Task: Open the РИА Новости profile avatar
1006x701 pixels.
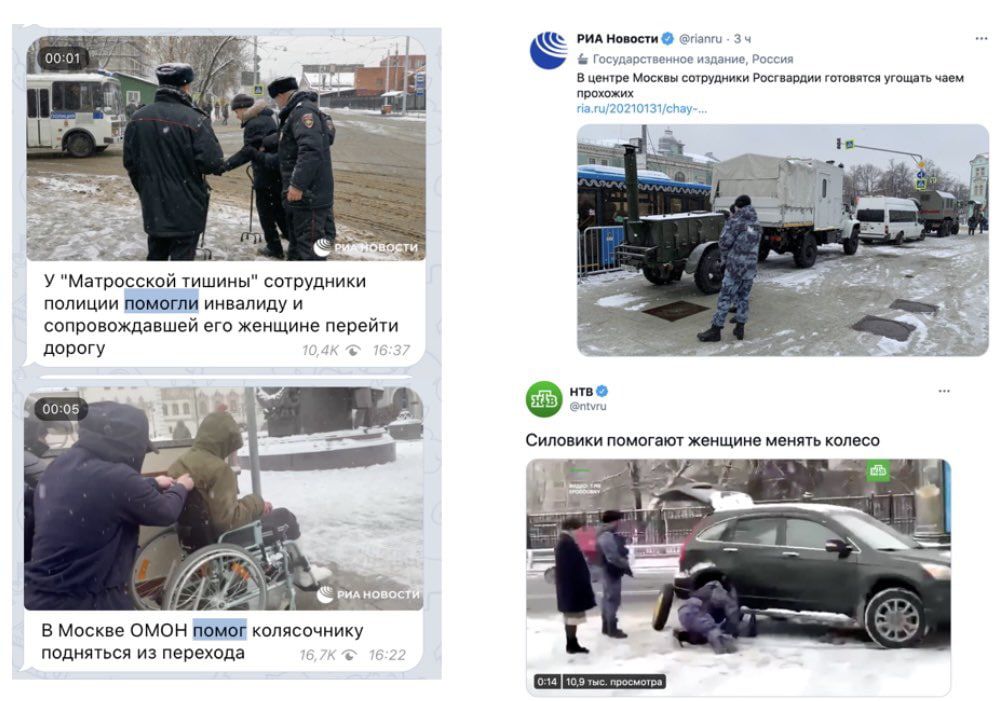Action: point(549,50)
